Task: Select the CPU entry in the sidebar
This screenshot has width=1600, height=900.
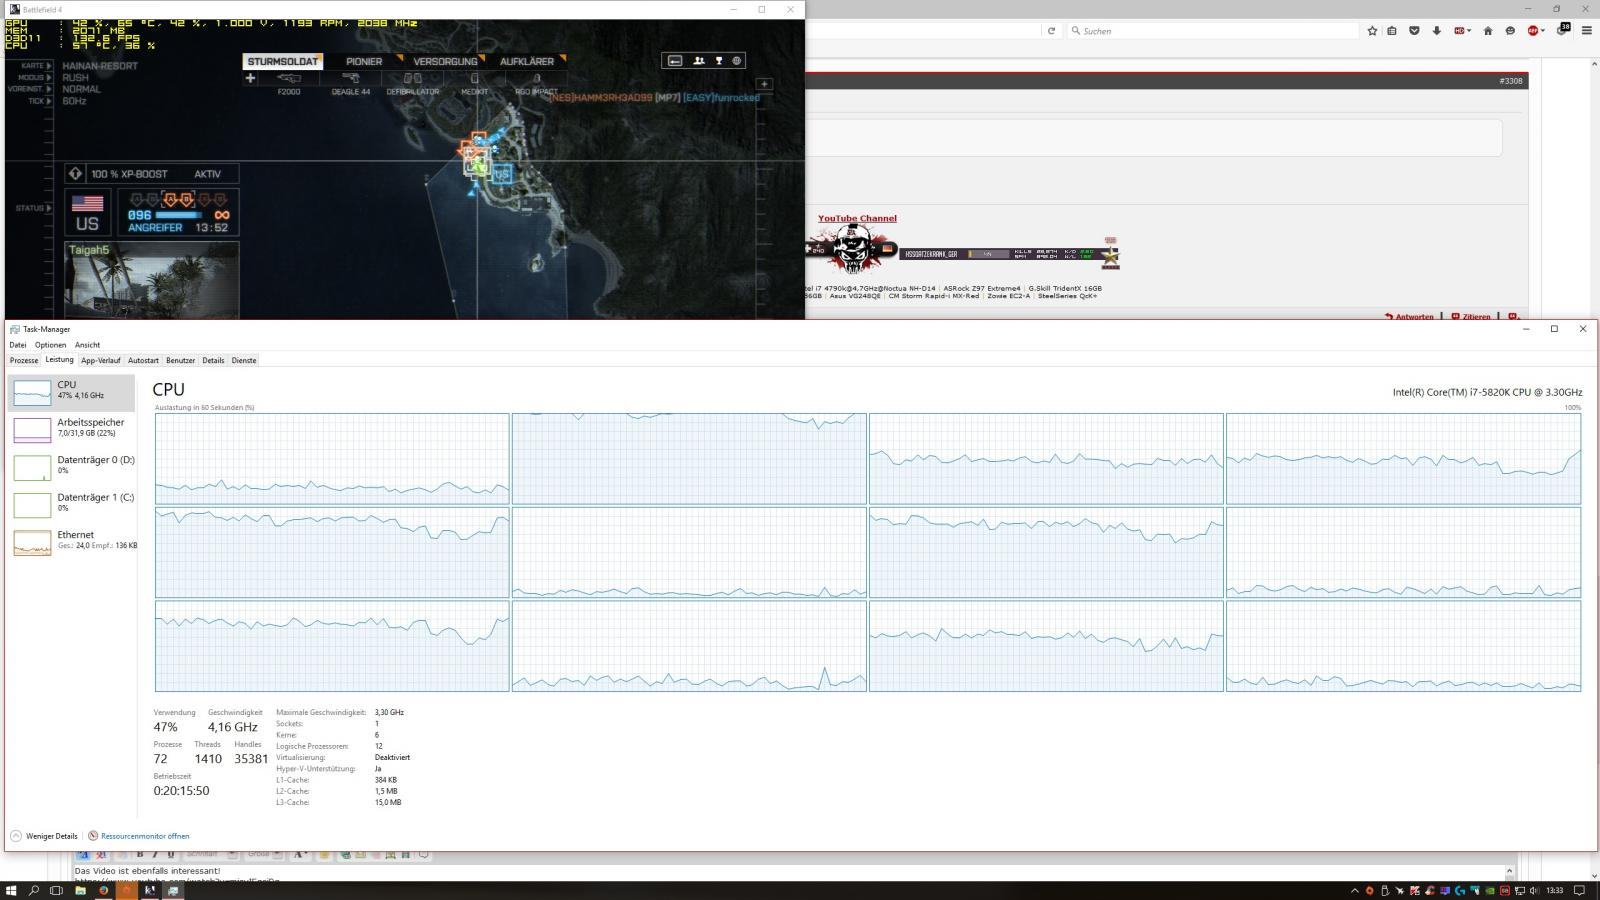Action: click(71, 392)
